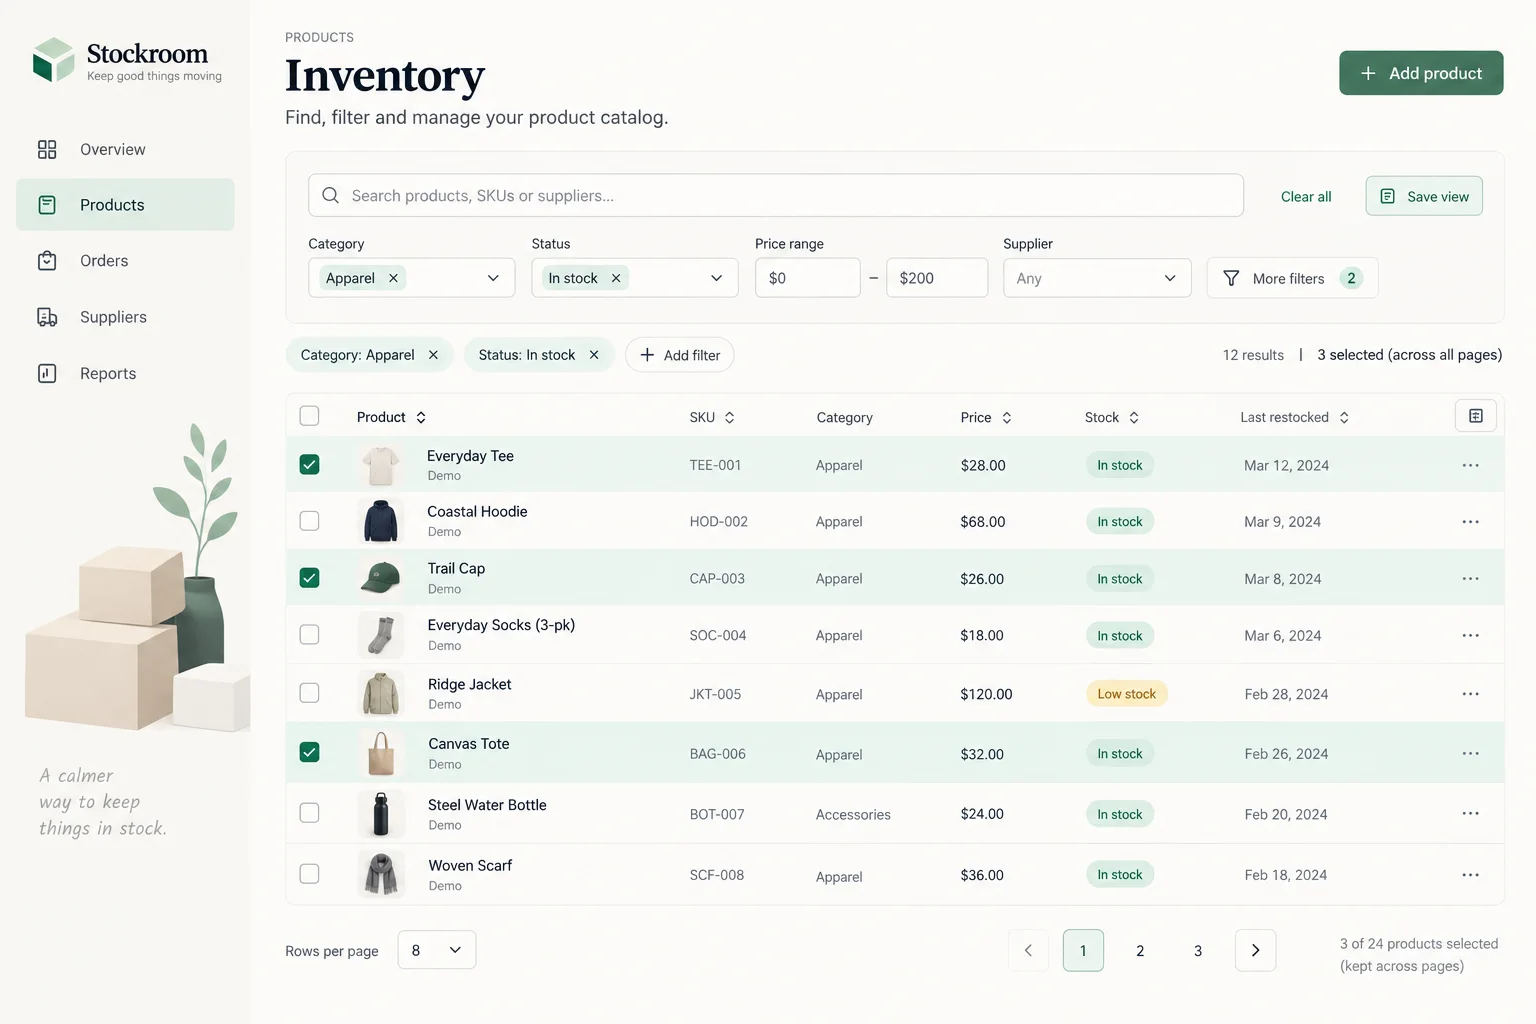Viewport: 1536px width, 1024px height.
Task: Click the Add product button
Action: click(x=1421, y=73)
